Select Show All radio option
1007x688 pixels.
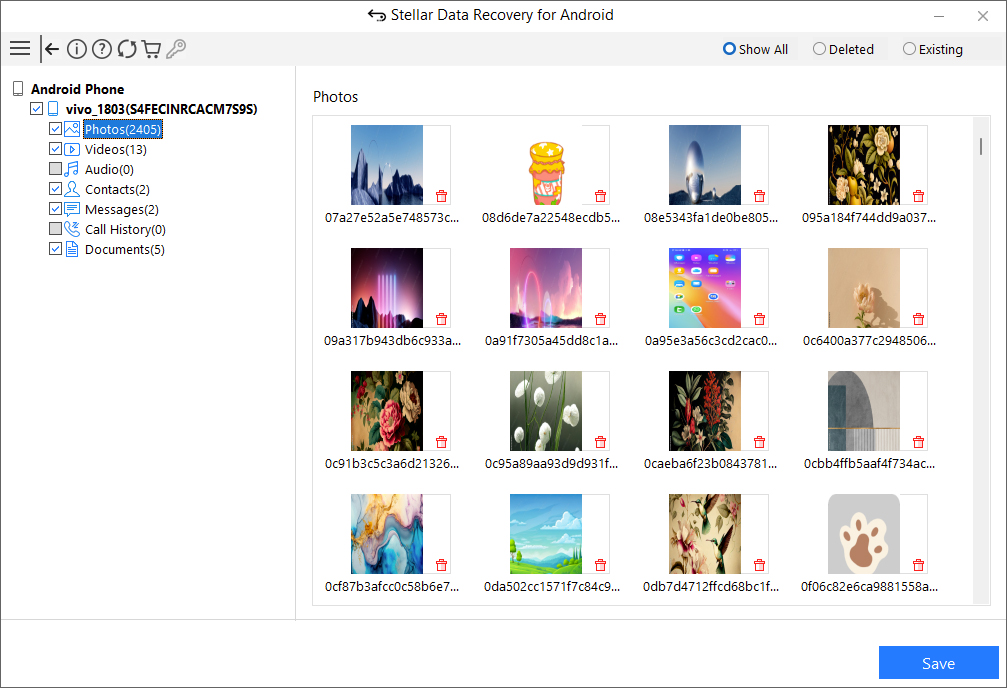pos(730,49)
